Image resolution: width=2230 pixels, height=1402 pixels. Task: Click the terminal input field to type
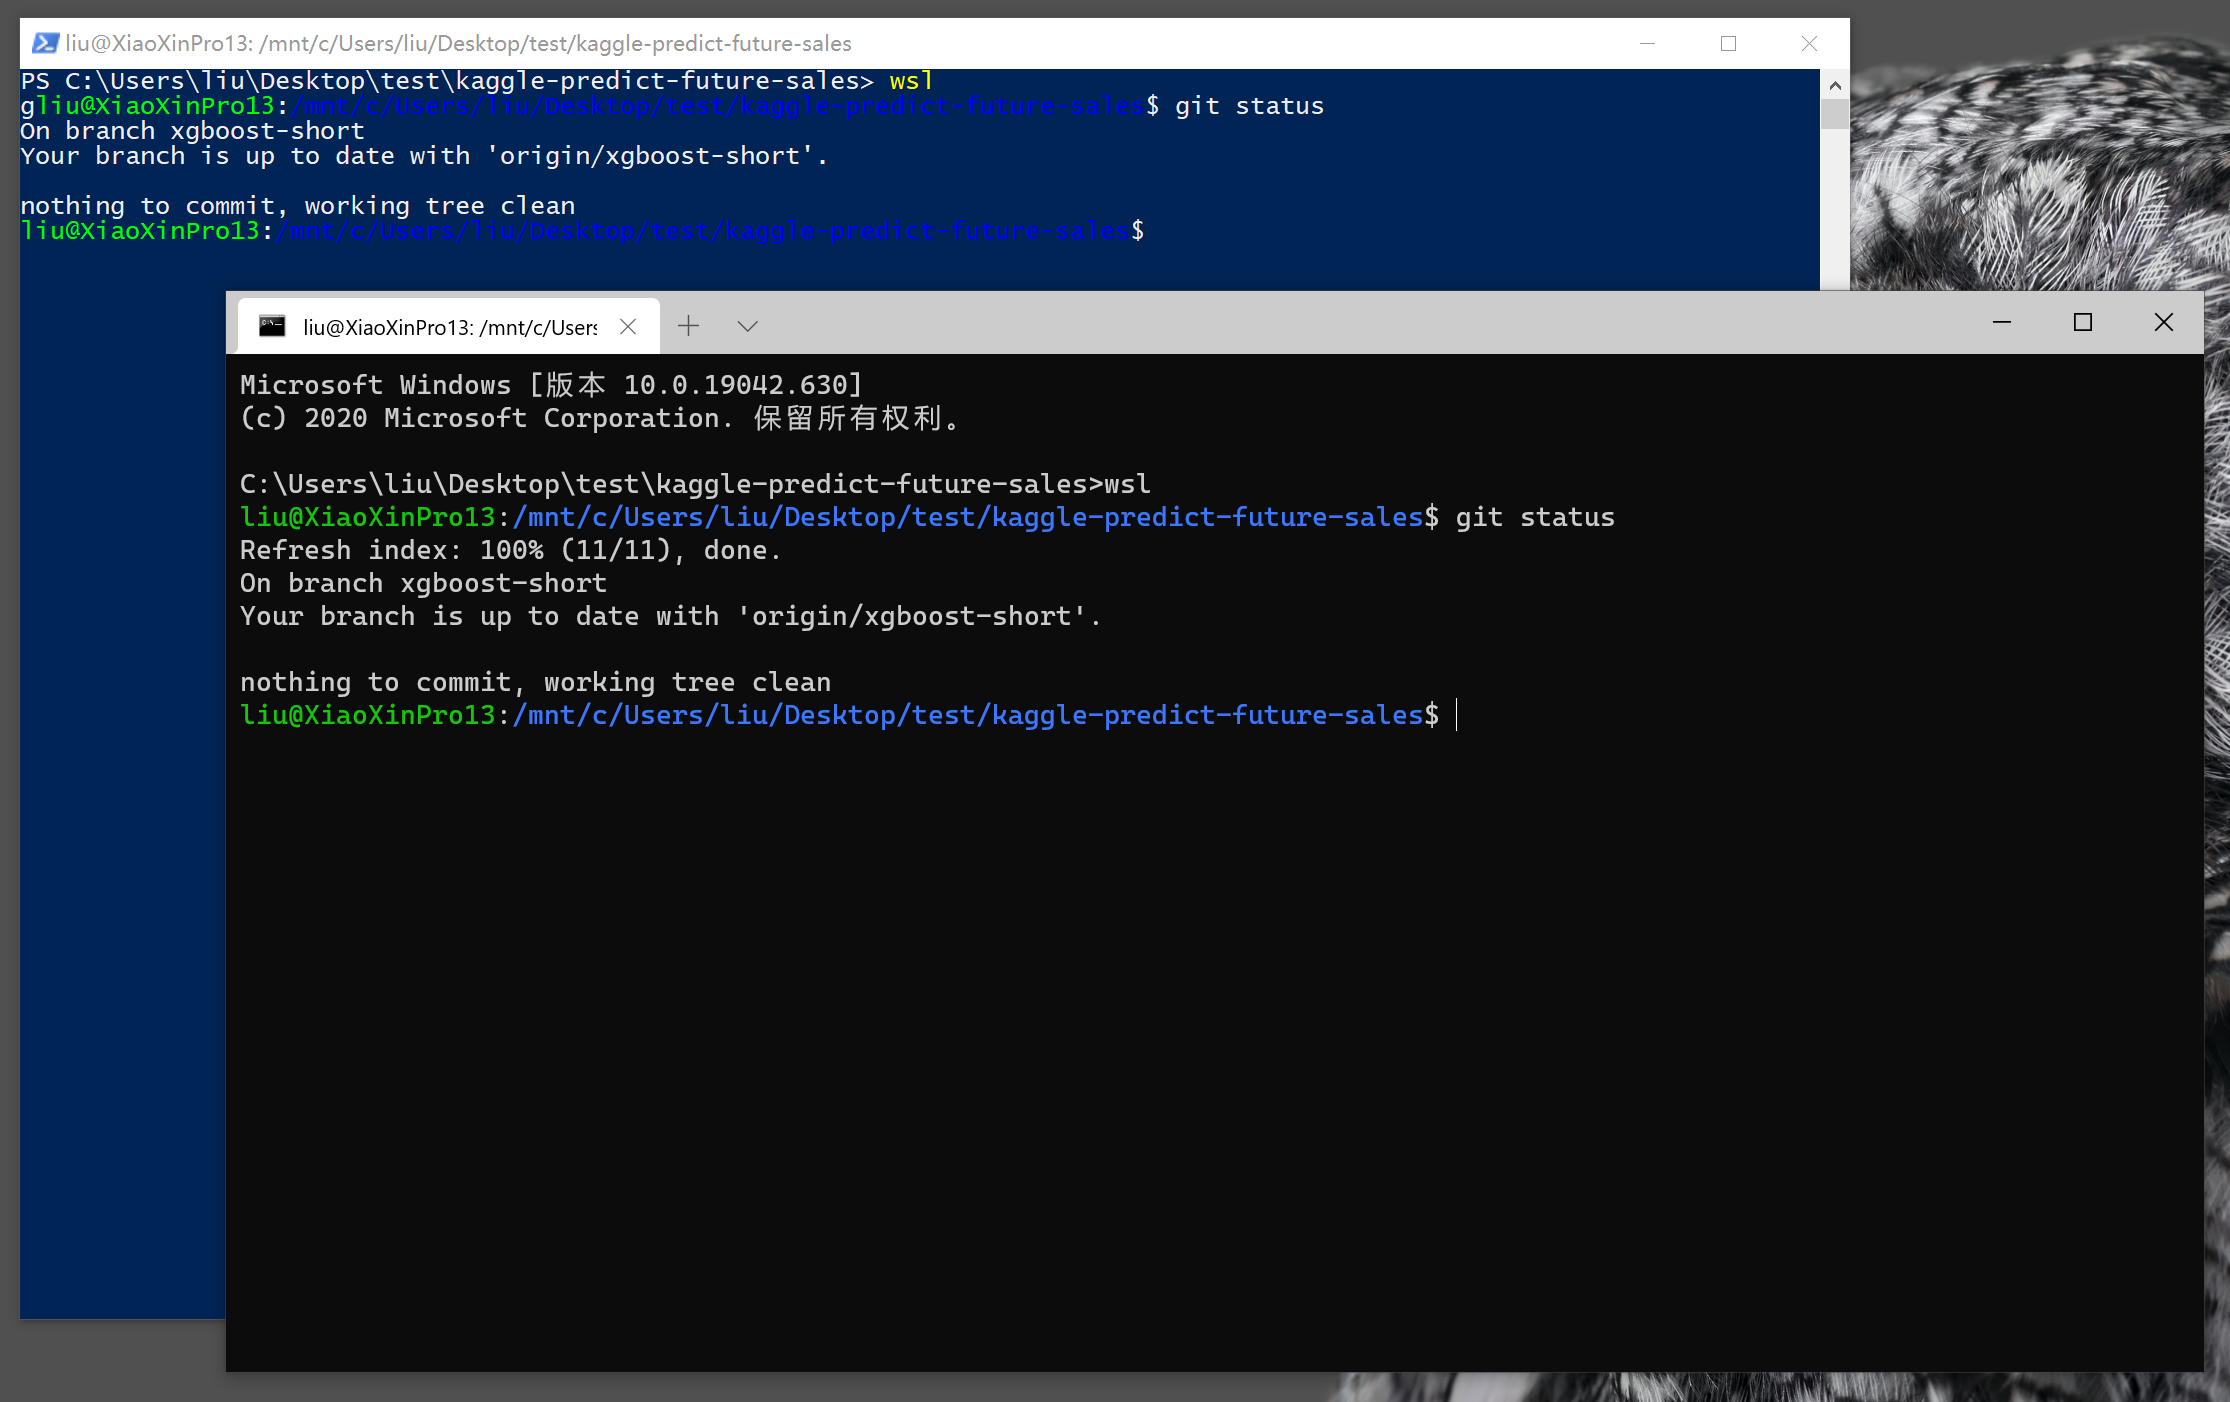click(1455, 714)
